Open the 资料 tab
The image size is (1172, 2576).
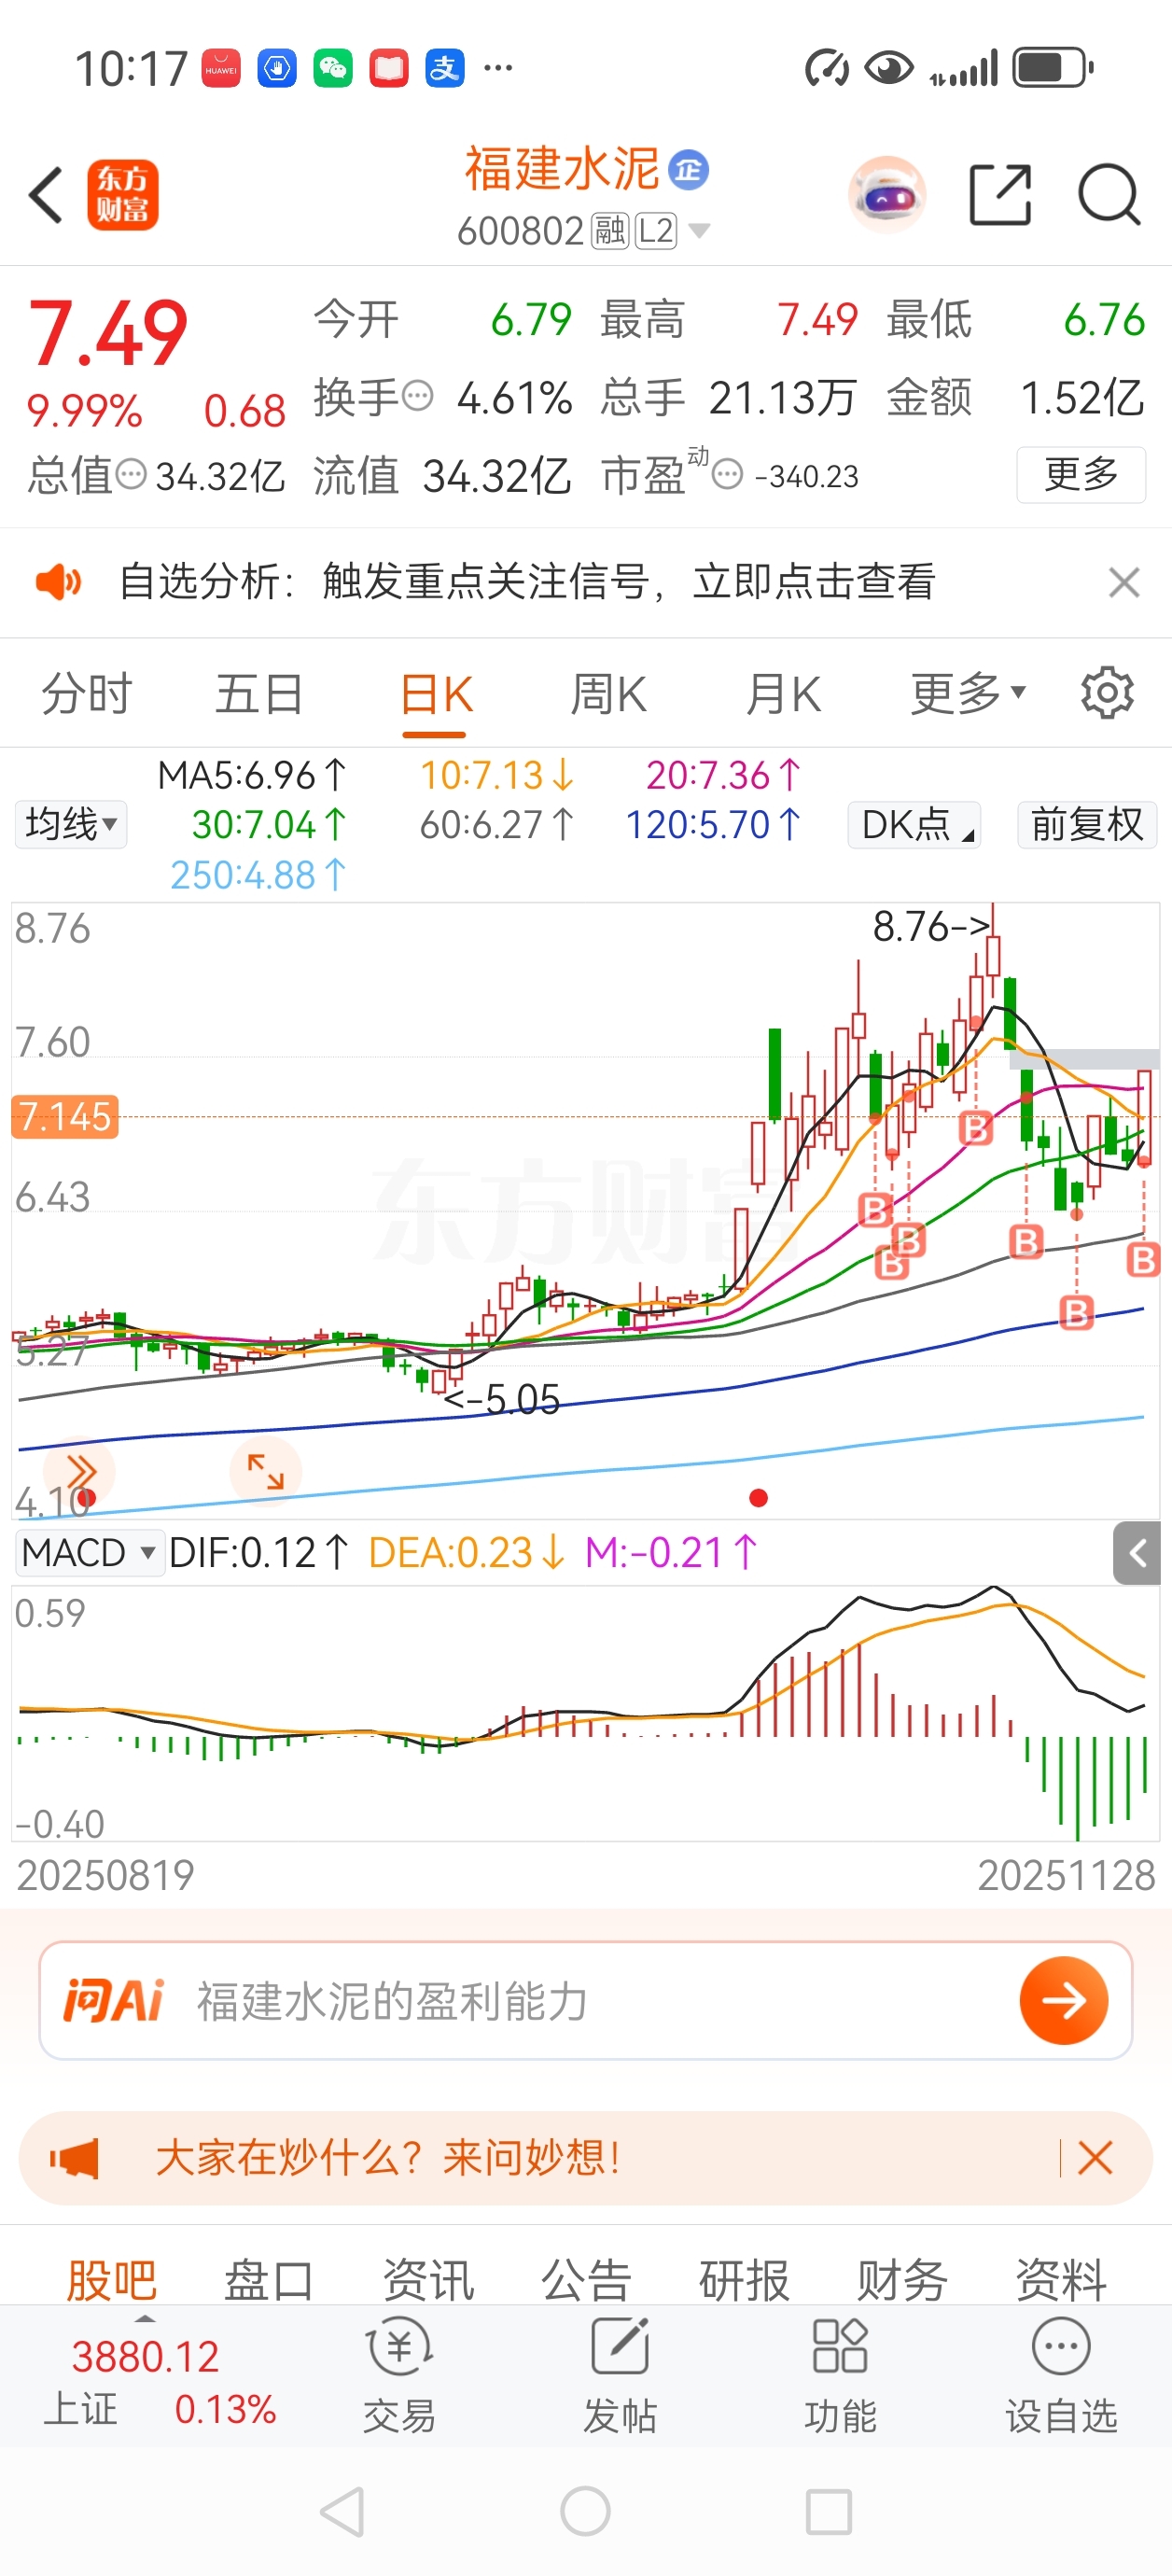pos(1061,2280)
